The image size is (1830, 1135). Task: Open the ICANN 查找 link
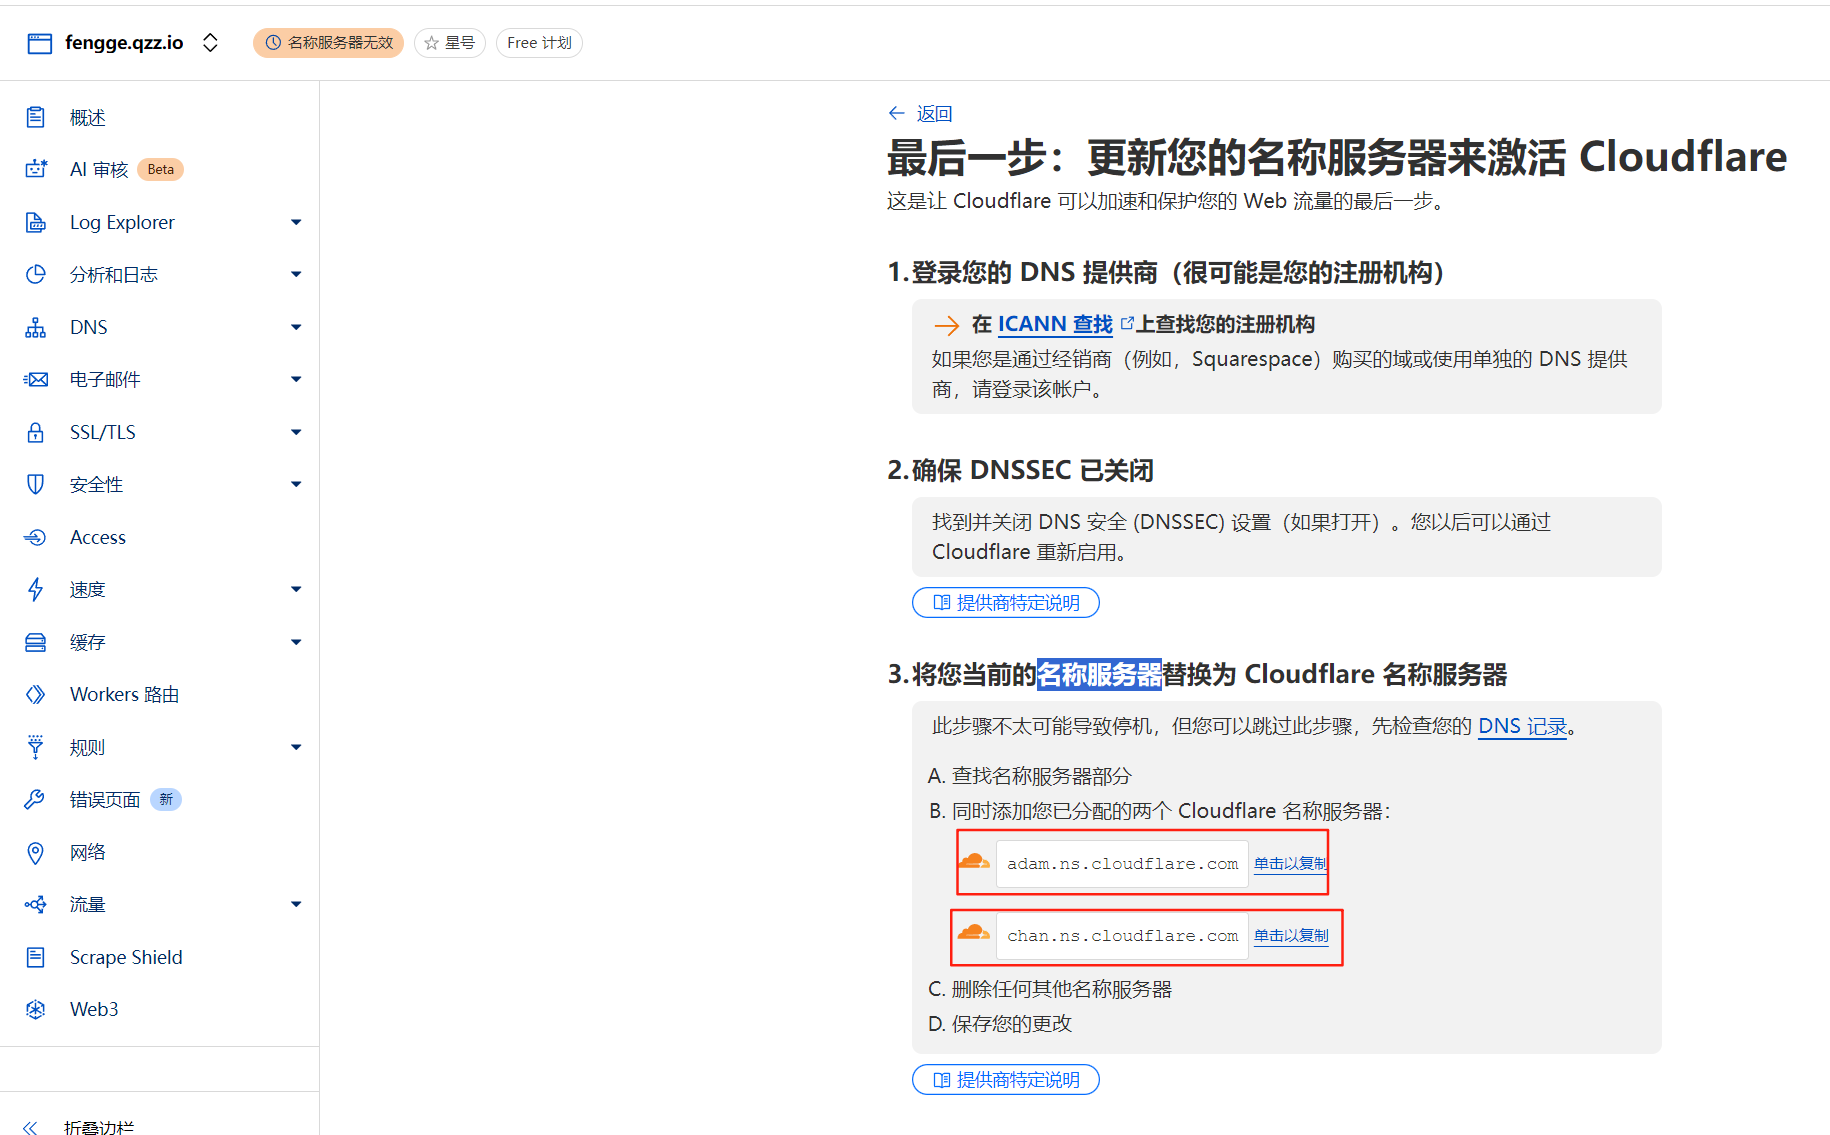tap(1054, 324)
